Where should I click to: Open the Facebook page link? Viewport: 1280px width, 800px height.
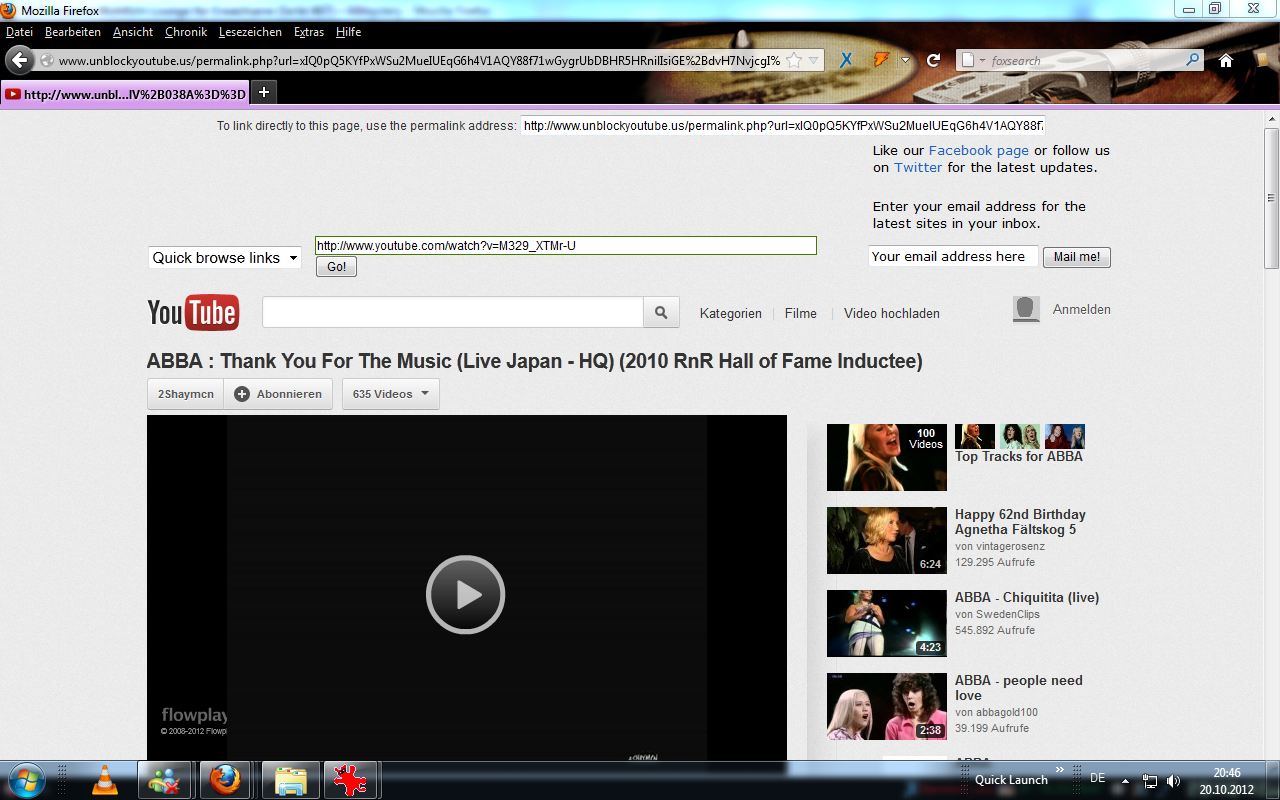tap(979, 150)
